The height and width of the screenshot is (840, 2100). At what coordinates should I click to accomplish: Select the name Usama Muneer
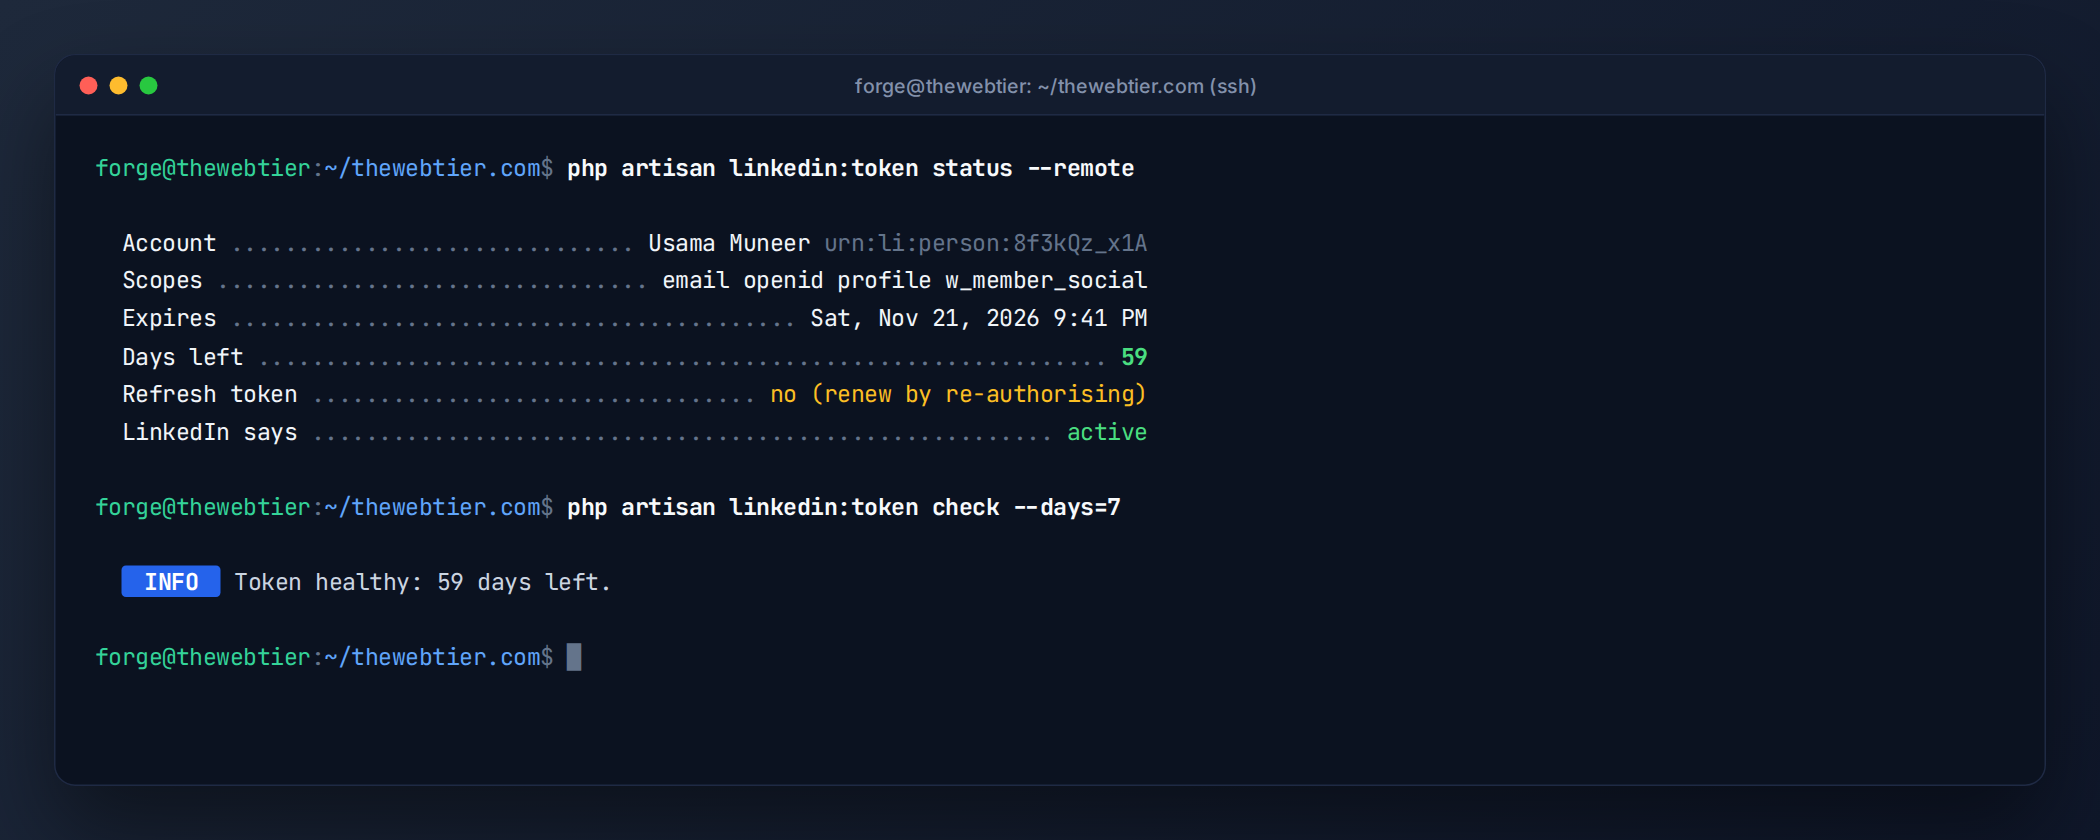(x=729, y=243)
